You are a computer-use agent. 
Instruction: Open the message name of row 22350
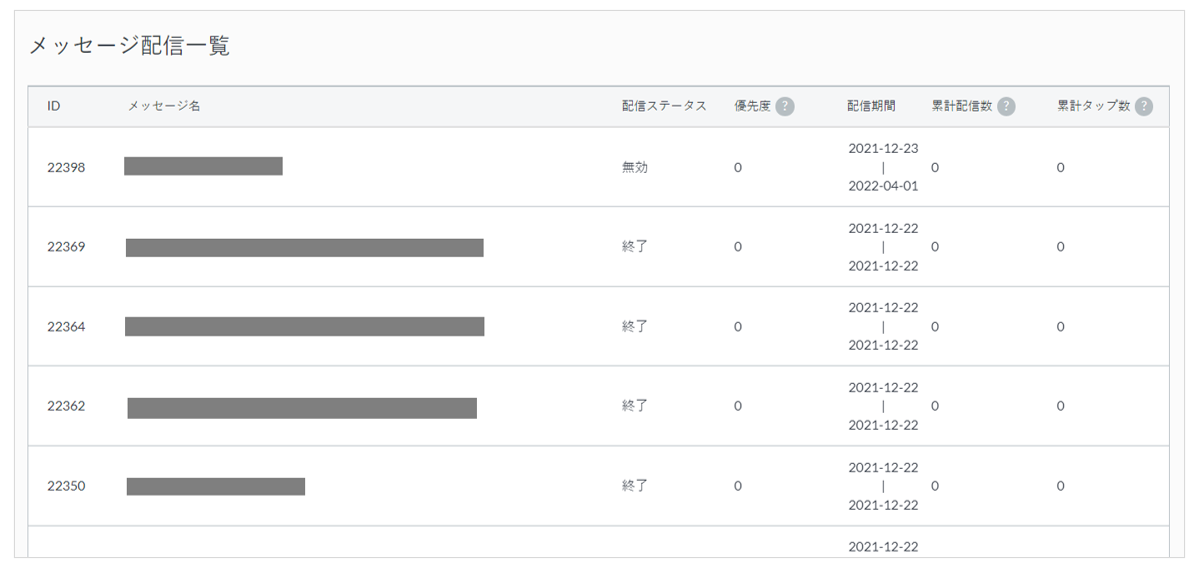click(216, 487)
